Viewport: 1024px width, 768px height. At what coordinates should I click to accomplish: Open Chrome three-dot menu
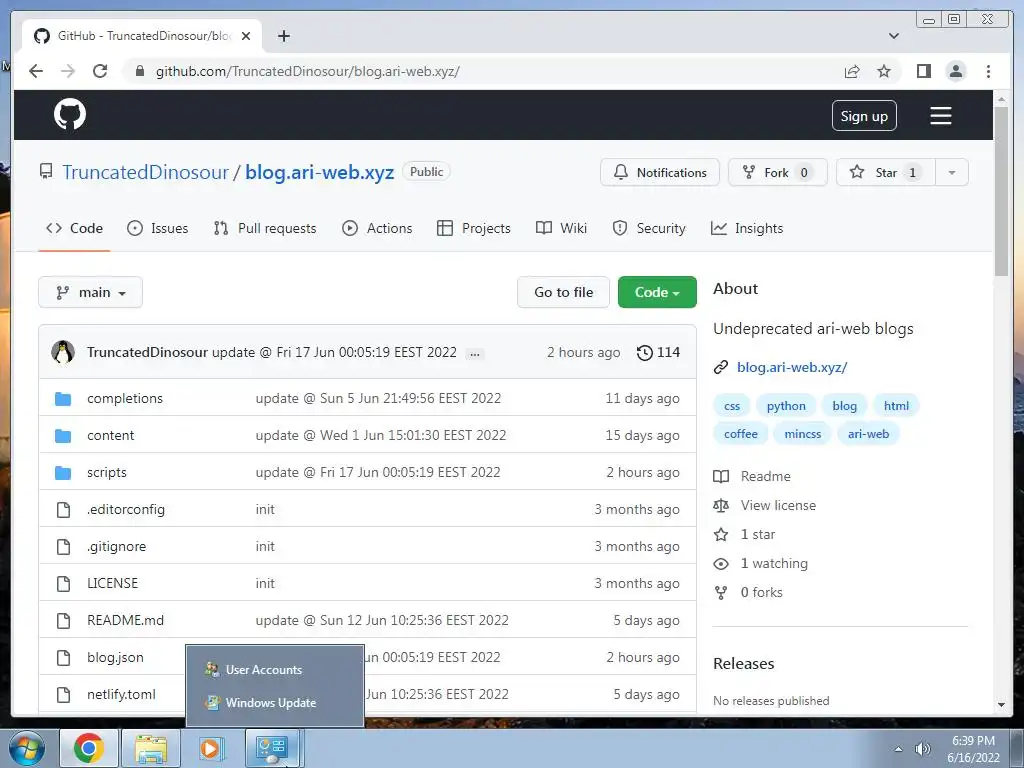tap(988, 71)
